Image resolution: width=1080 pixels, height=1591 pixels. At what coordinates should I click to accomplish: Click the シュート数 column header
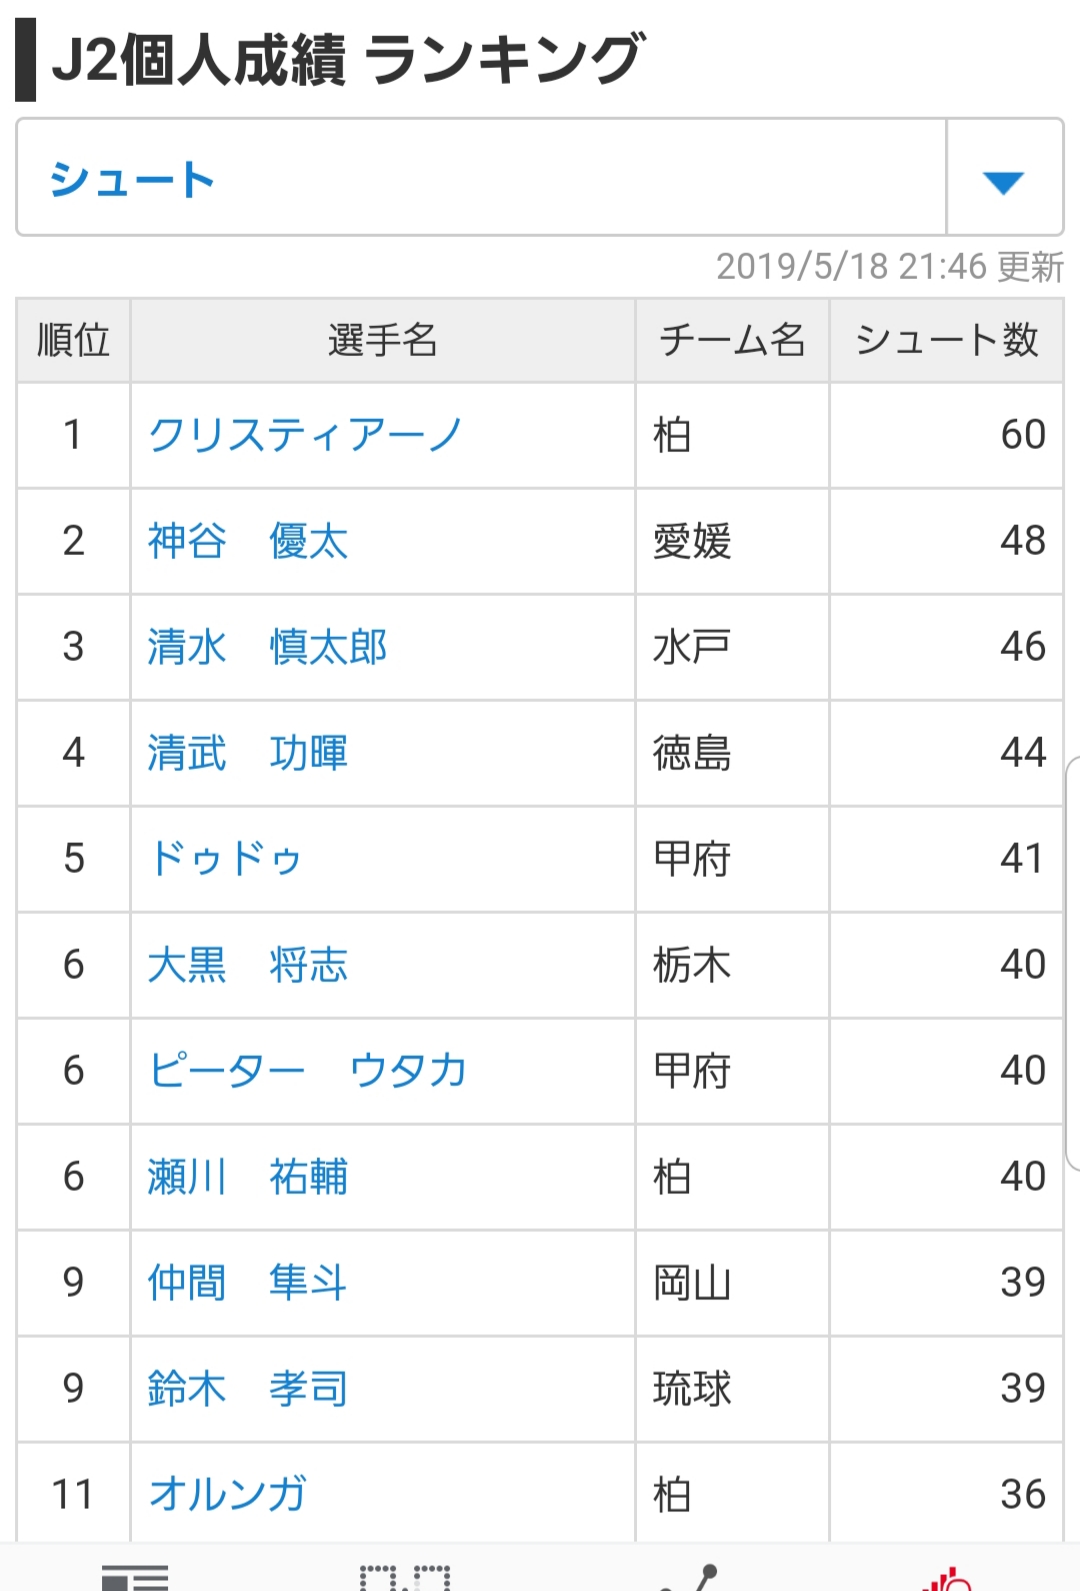[x=946, y=340]
